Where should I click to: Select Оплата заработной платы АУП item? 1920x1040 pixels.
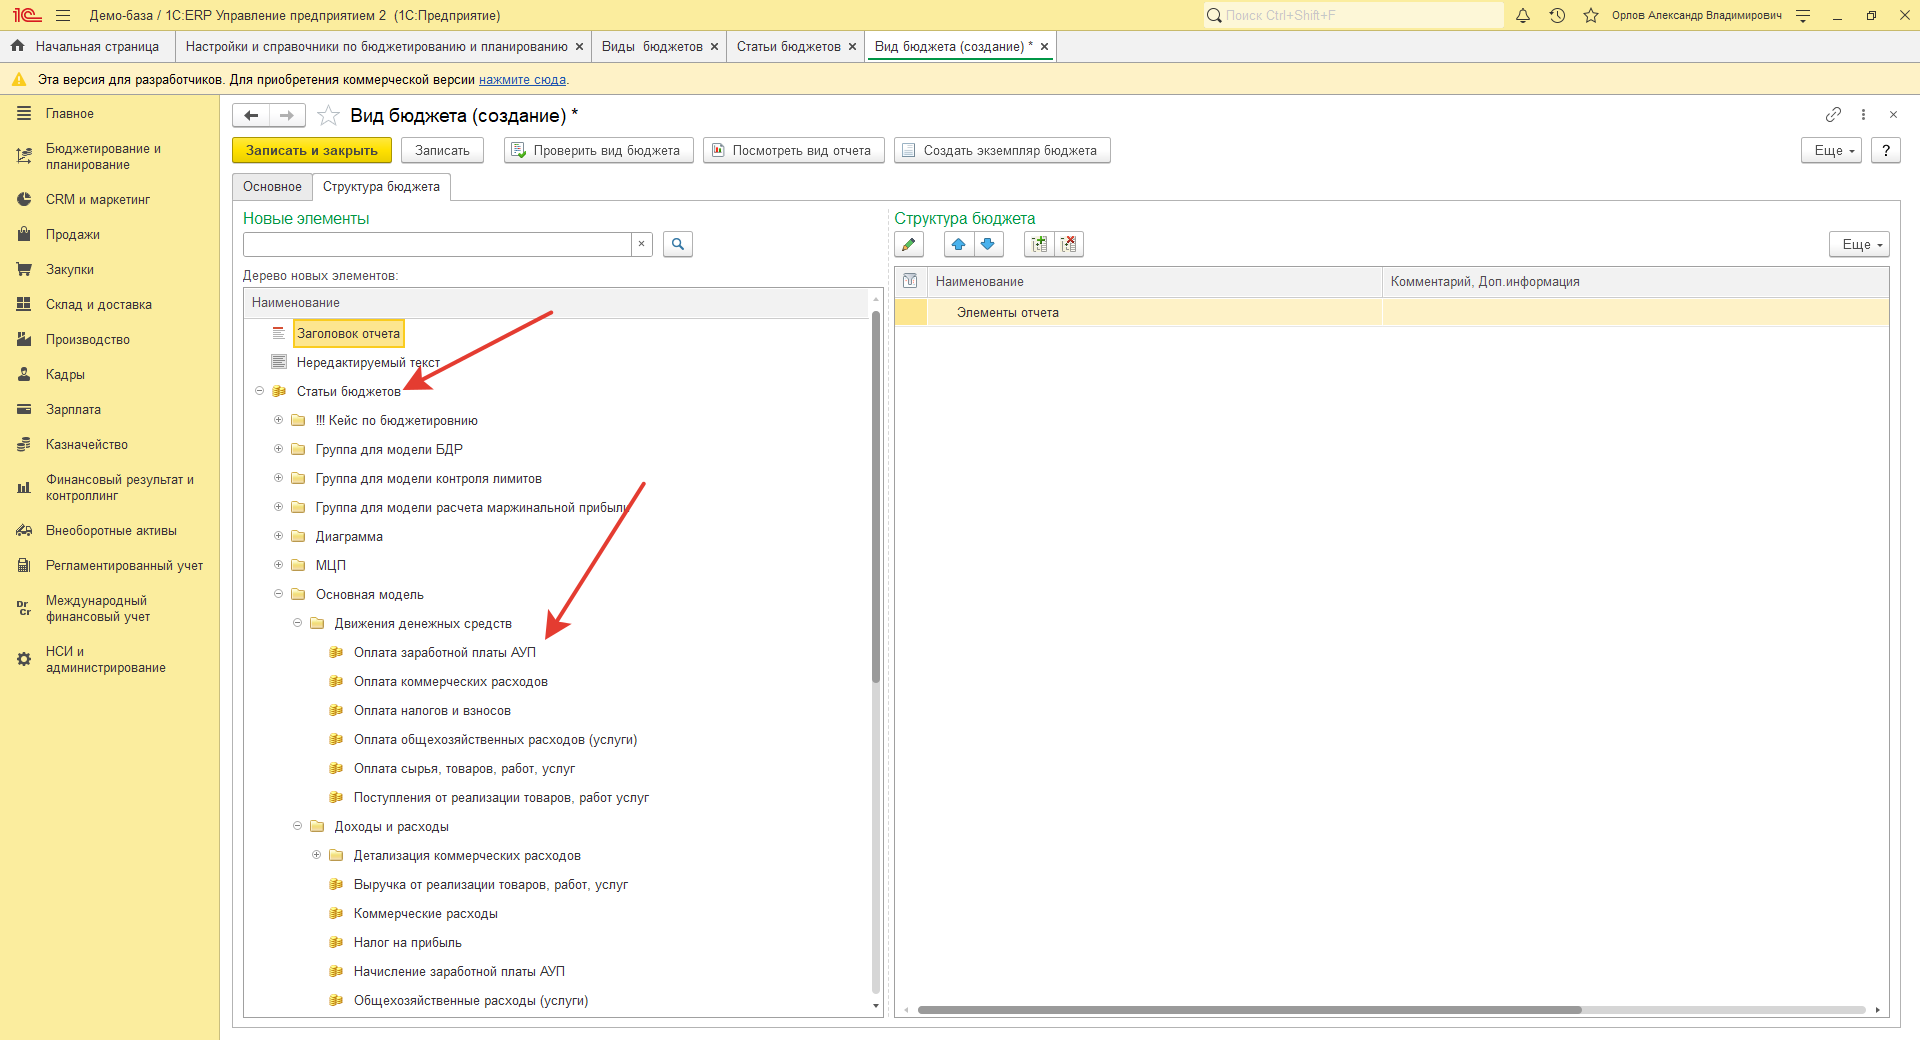[444, 652]
